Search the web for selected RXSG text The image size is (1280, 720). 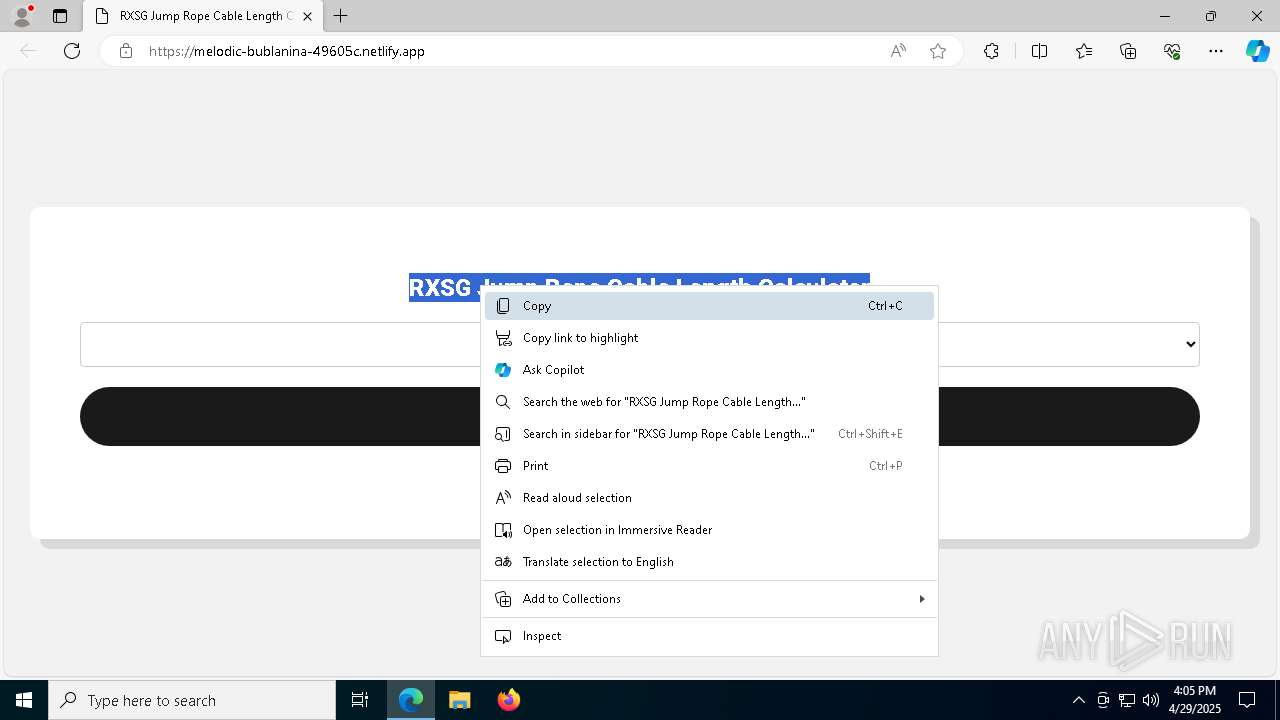point(709,402)
